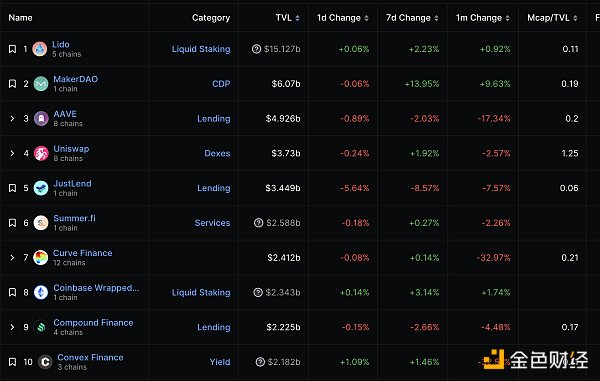Open the CDP category link
600x381 pixels.
tap(221, 84)
